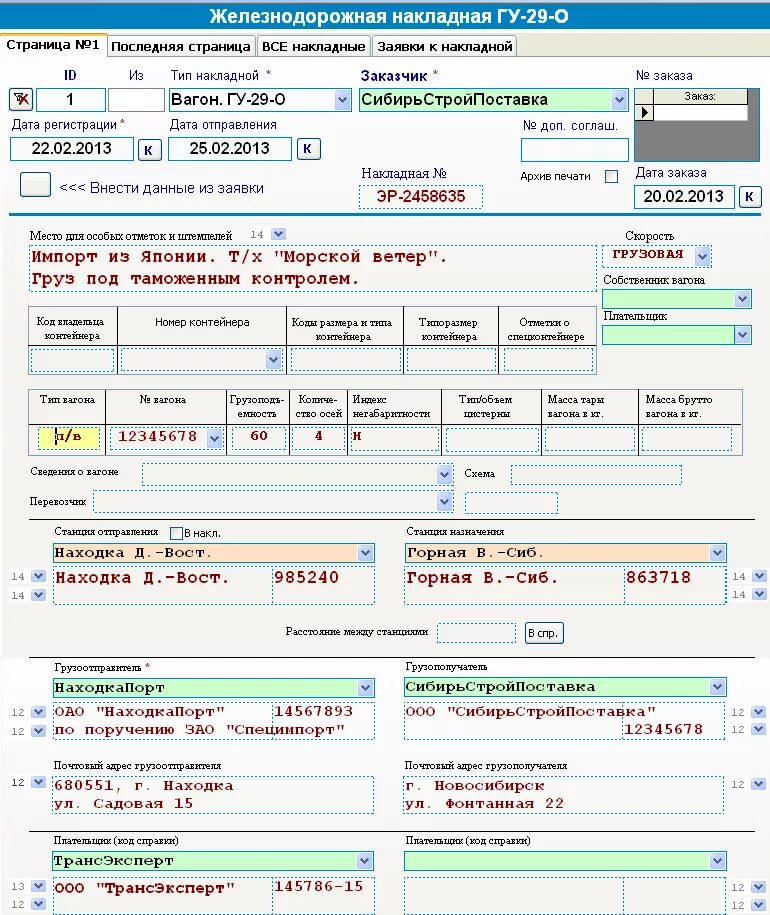Select Страница №1 tab
The image size is (770, 915).
tap(53, 45)
